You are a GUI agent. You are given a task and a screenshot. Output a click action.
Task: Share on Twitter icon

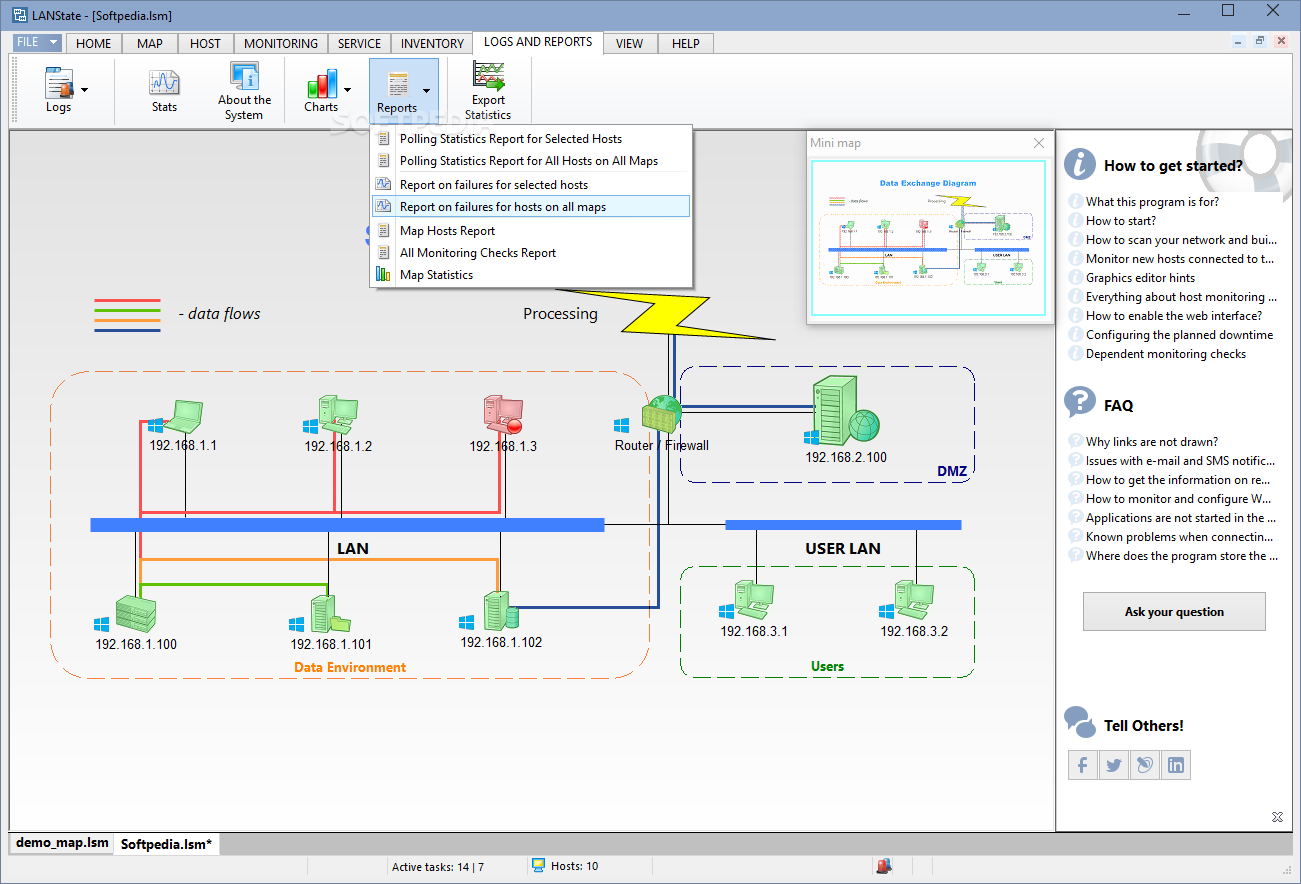point(1114,765)
